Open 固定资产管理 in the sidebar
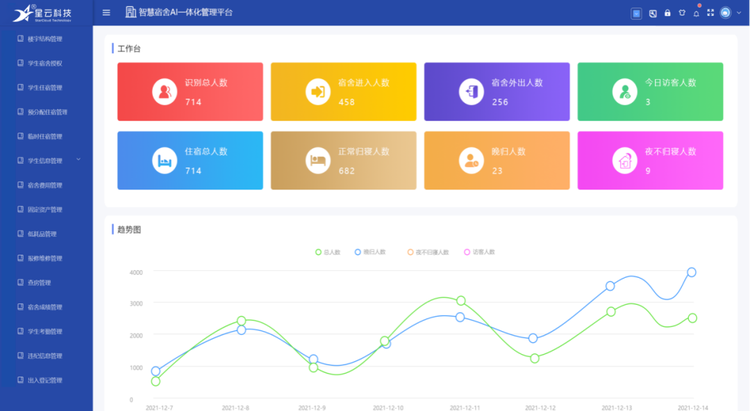Screen dimensions: 750x411 tap(46, 209)
